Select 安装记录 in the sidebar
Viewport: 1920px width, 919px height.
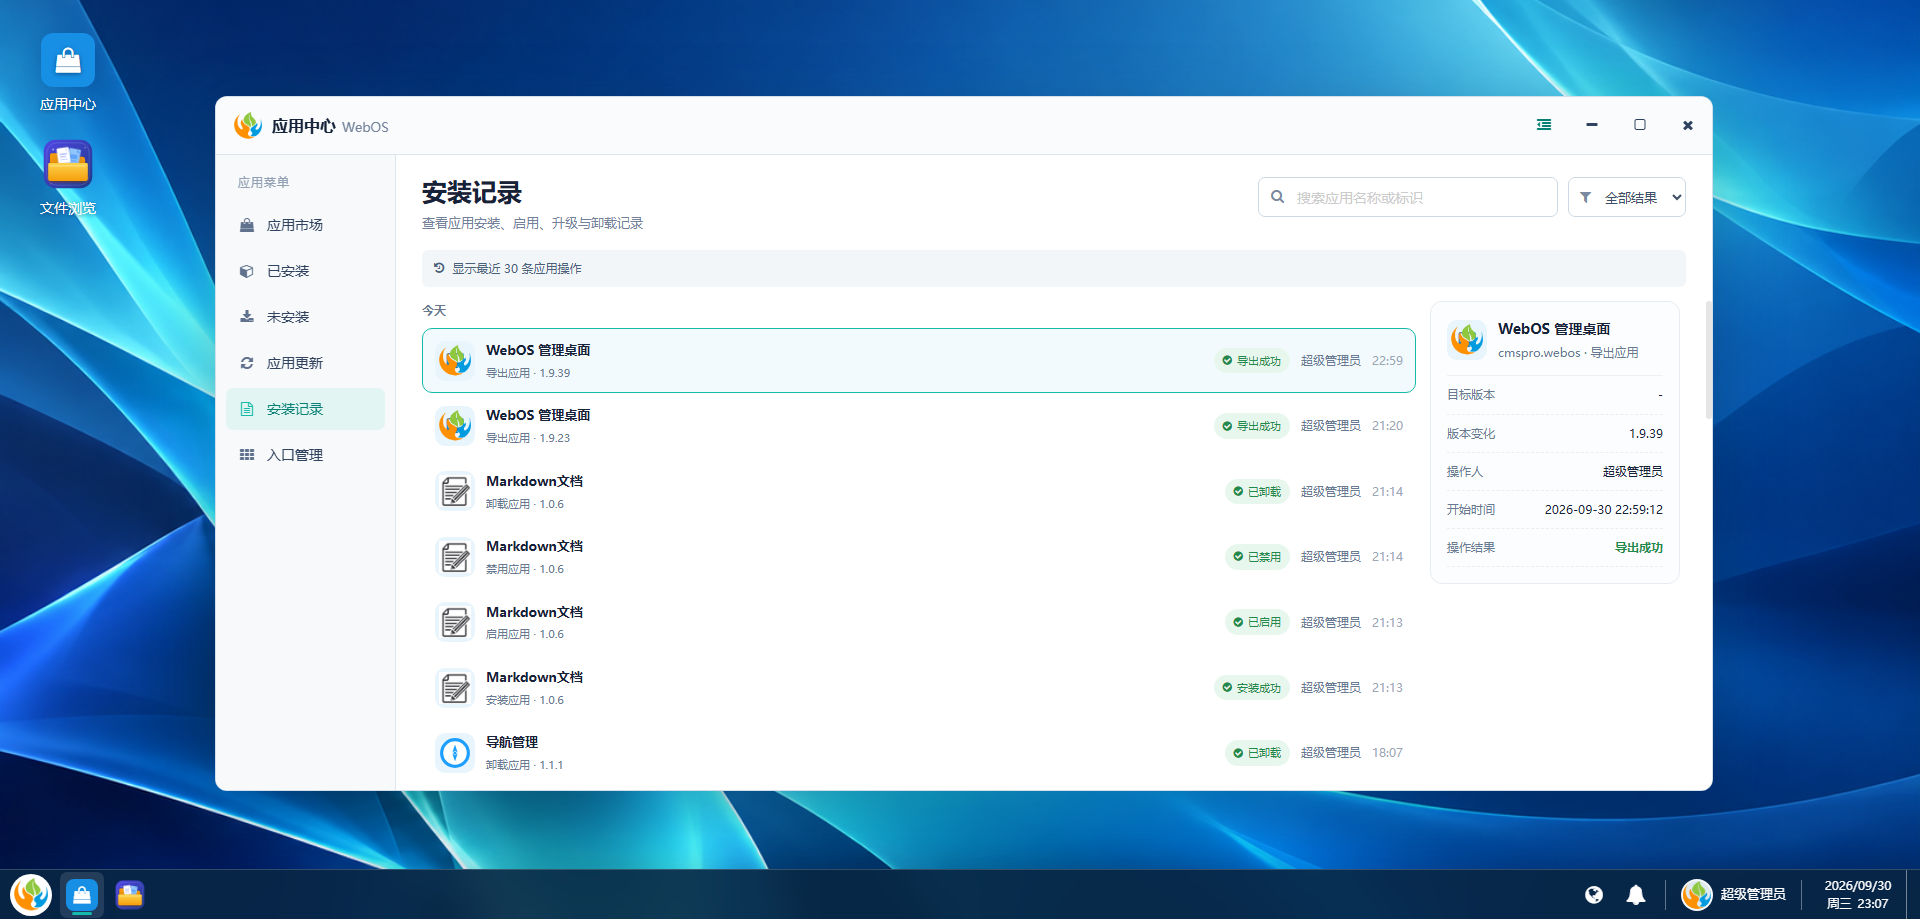(x=305, y=409)
